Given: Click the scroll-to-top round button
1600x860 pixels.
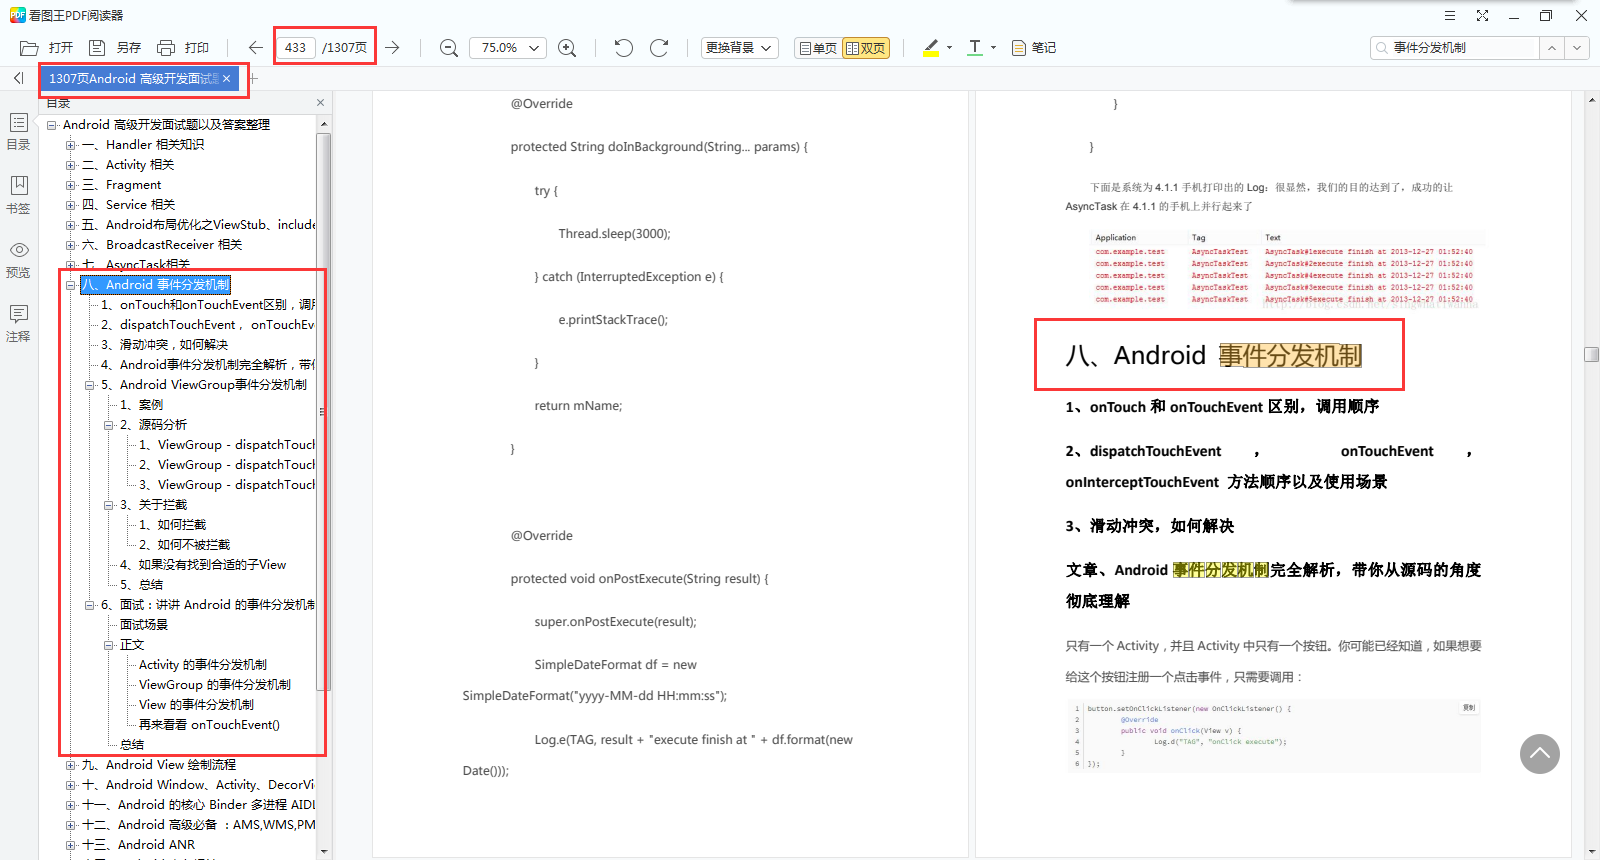Looking at the screenshot, I should [x=1540, y=754].
